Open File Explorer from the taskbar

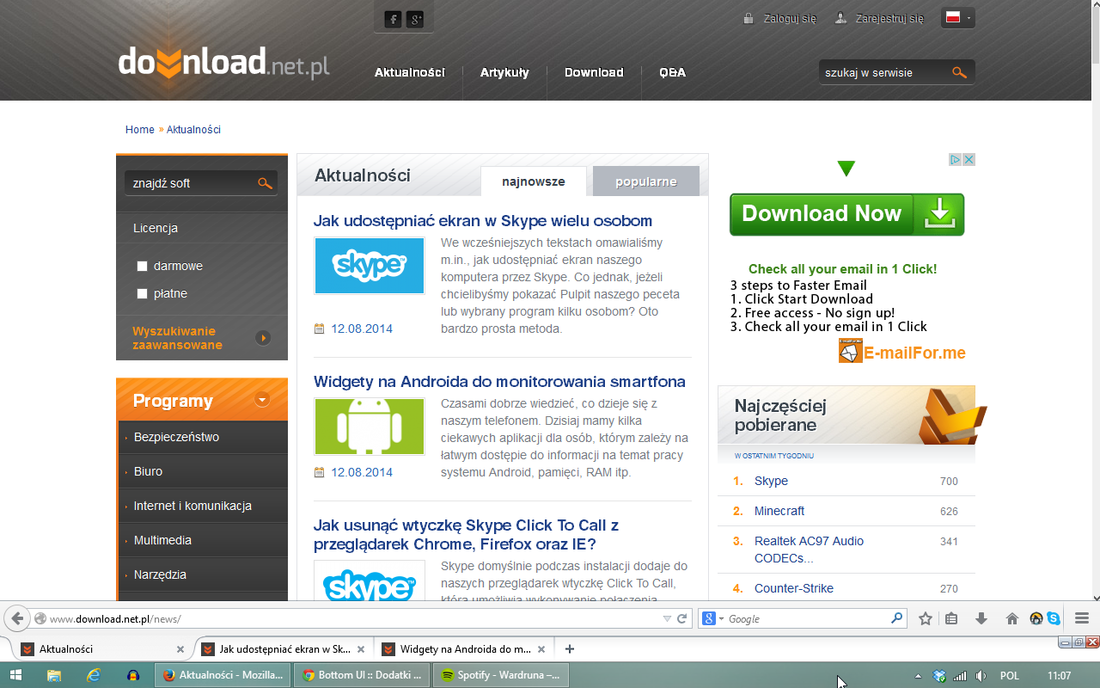54,675
